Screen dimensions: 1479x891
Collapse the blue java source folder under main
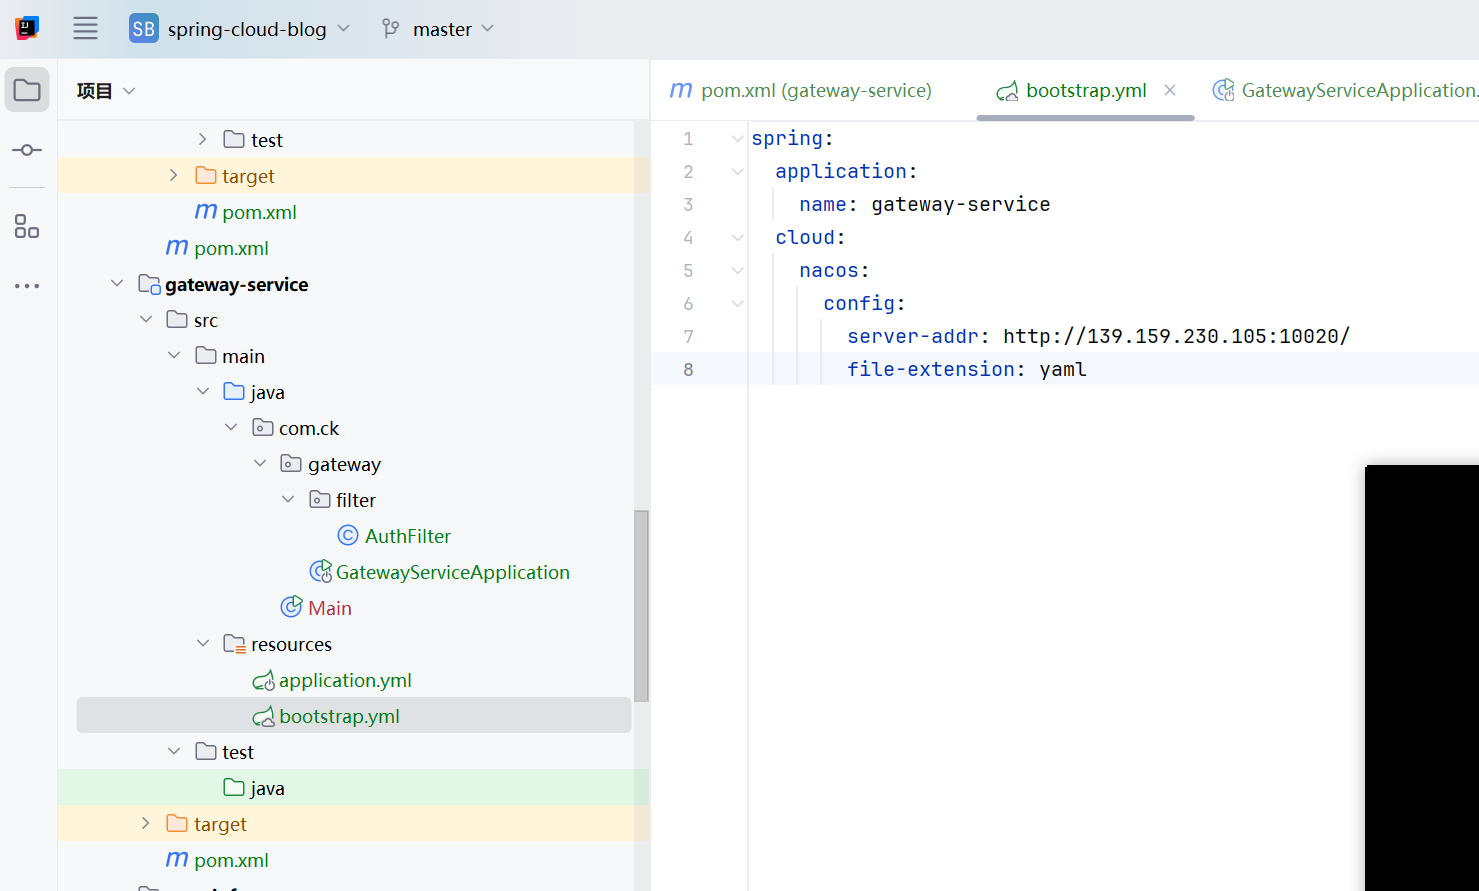tap(203, 391)
